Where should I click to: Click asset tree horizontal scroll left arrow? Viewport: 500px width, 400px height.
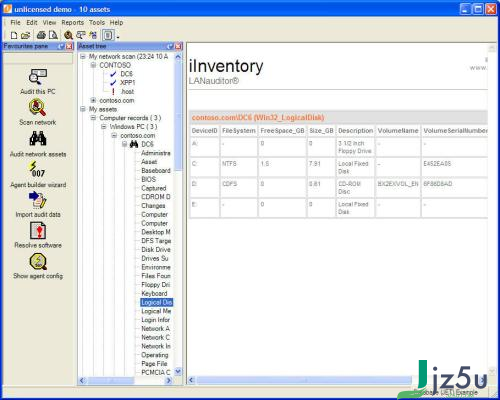pyautogui.click(x=82, y=380)
